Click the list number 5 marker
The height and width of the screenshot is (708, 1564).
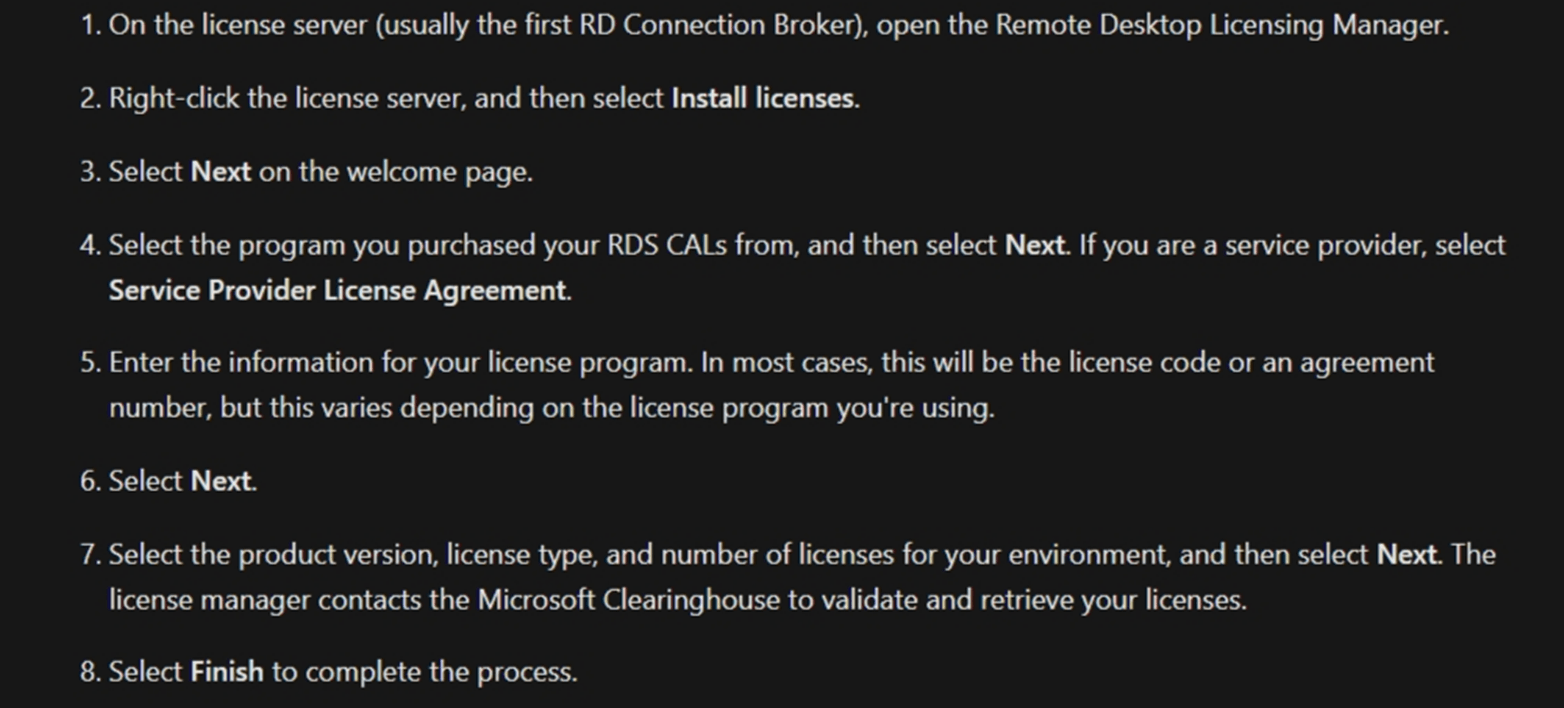coord(91,362)
